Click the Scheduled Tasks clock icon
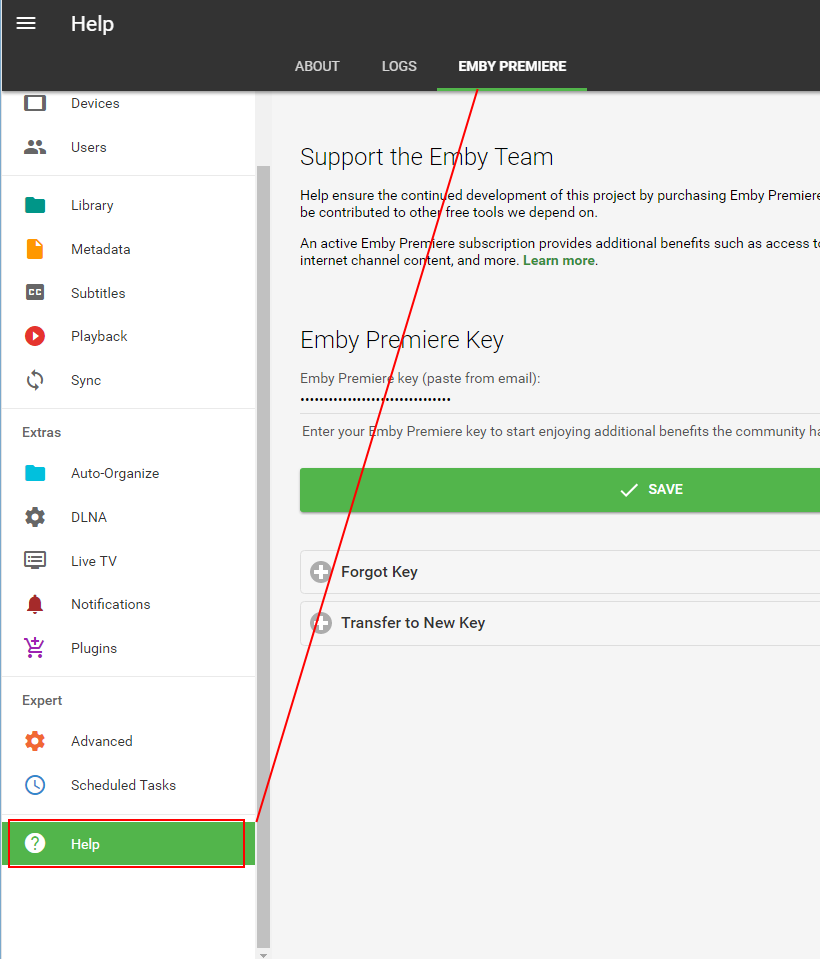Screen dimensions: 820x959 coord(35,785)
